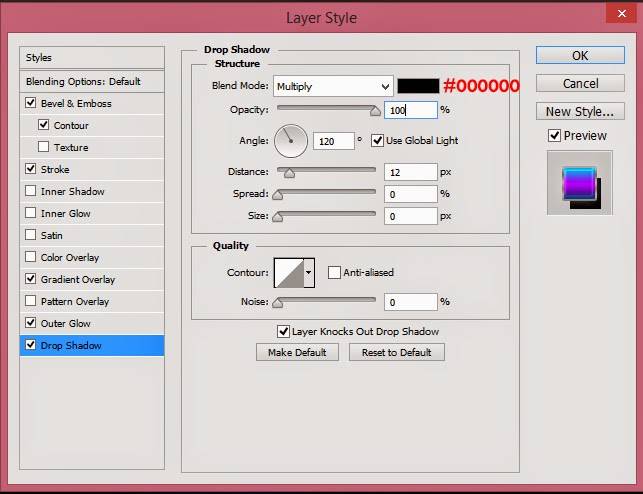Toggle Layer Knocks Out Drop Shadow
Viewport: 643px width, 494px height.
tap(283, 331)
